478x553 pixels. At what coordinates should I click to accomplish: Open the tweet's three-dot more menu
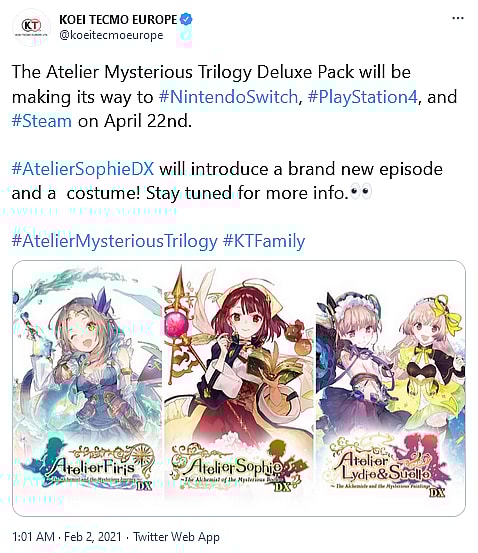tap(458, 18)
